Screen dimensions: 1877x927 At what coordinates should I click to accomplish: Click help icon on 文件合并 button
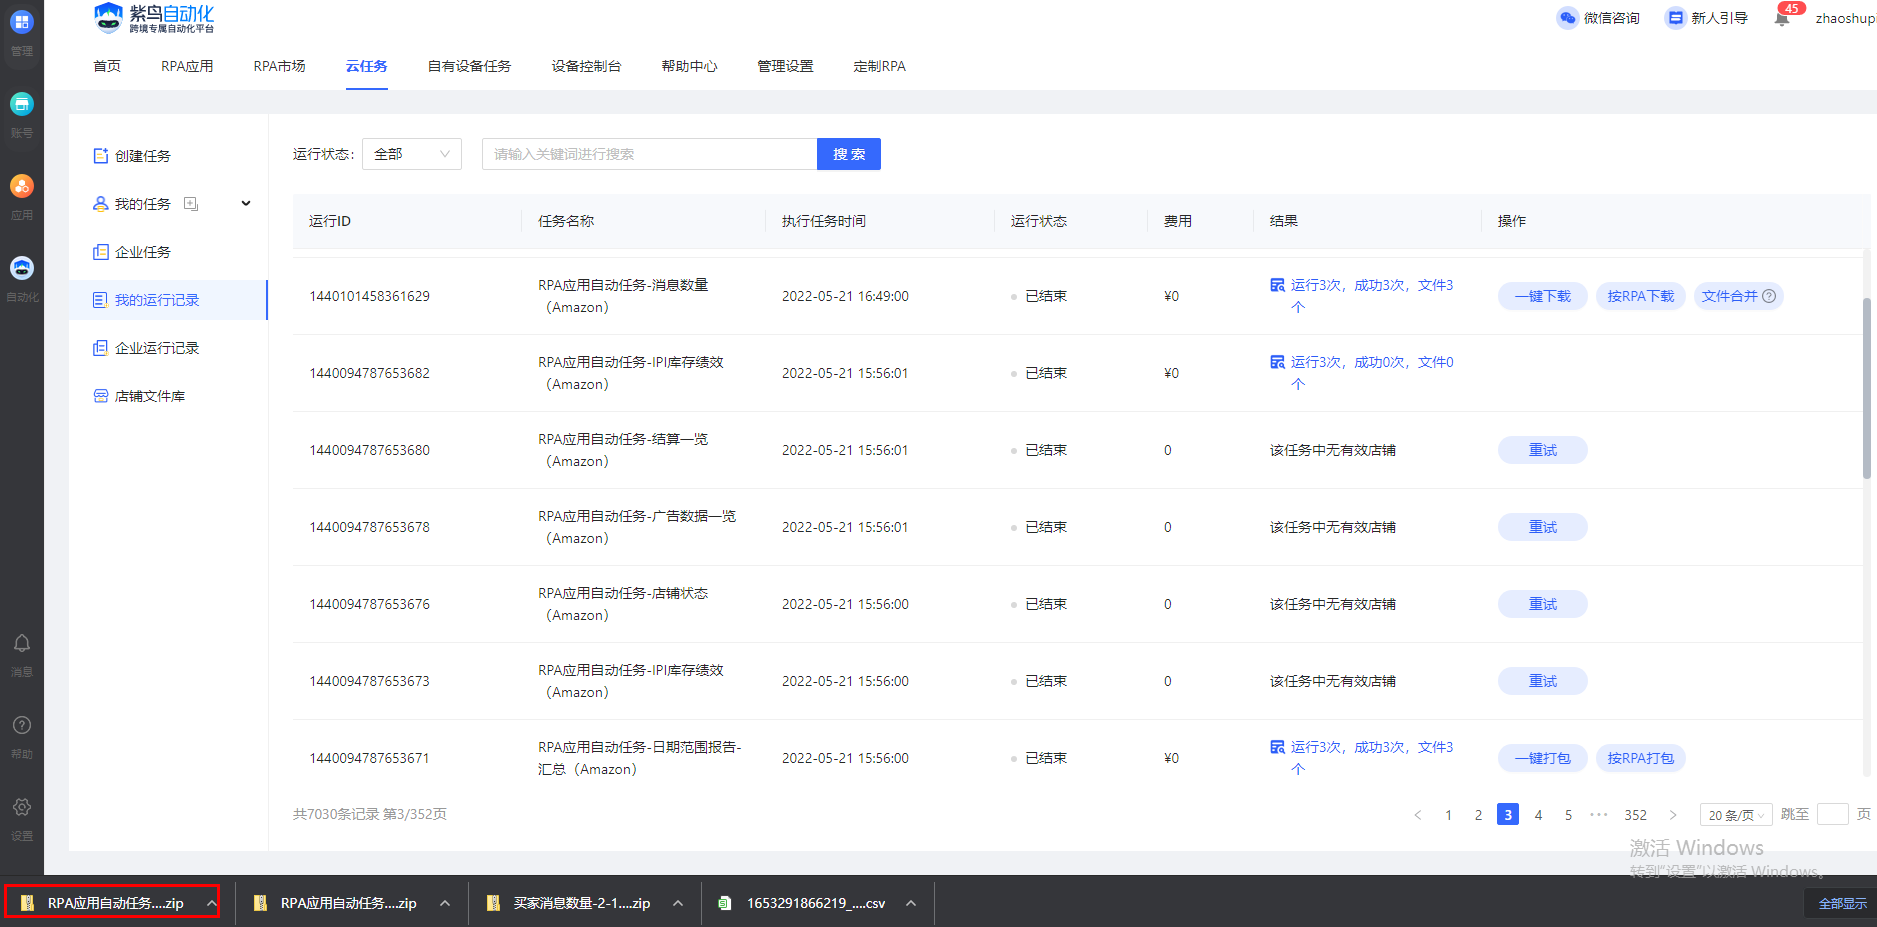pyautogui.click(x=1769, y=296)
